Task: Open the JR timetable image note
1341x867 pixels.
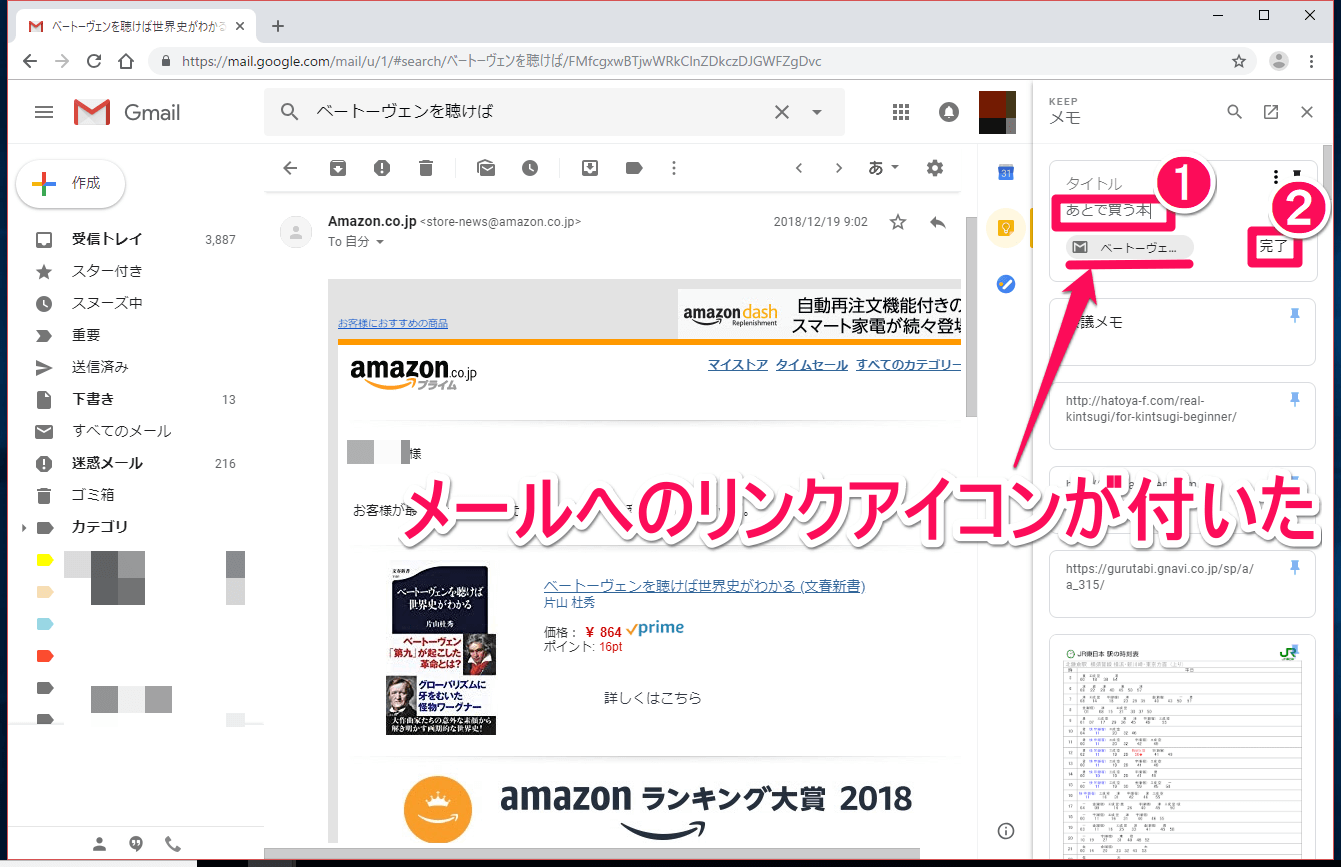Action: click(1182, 747)
